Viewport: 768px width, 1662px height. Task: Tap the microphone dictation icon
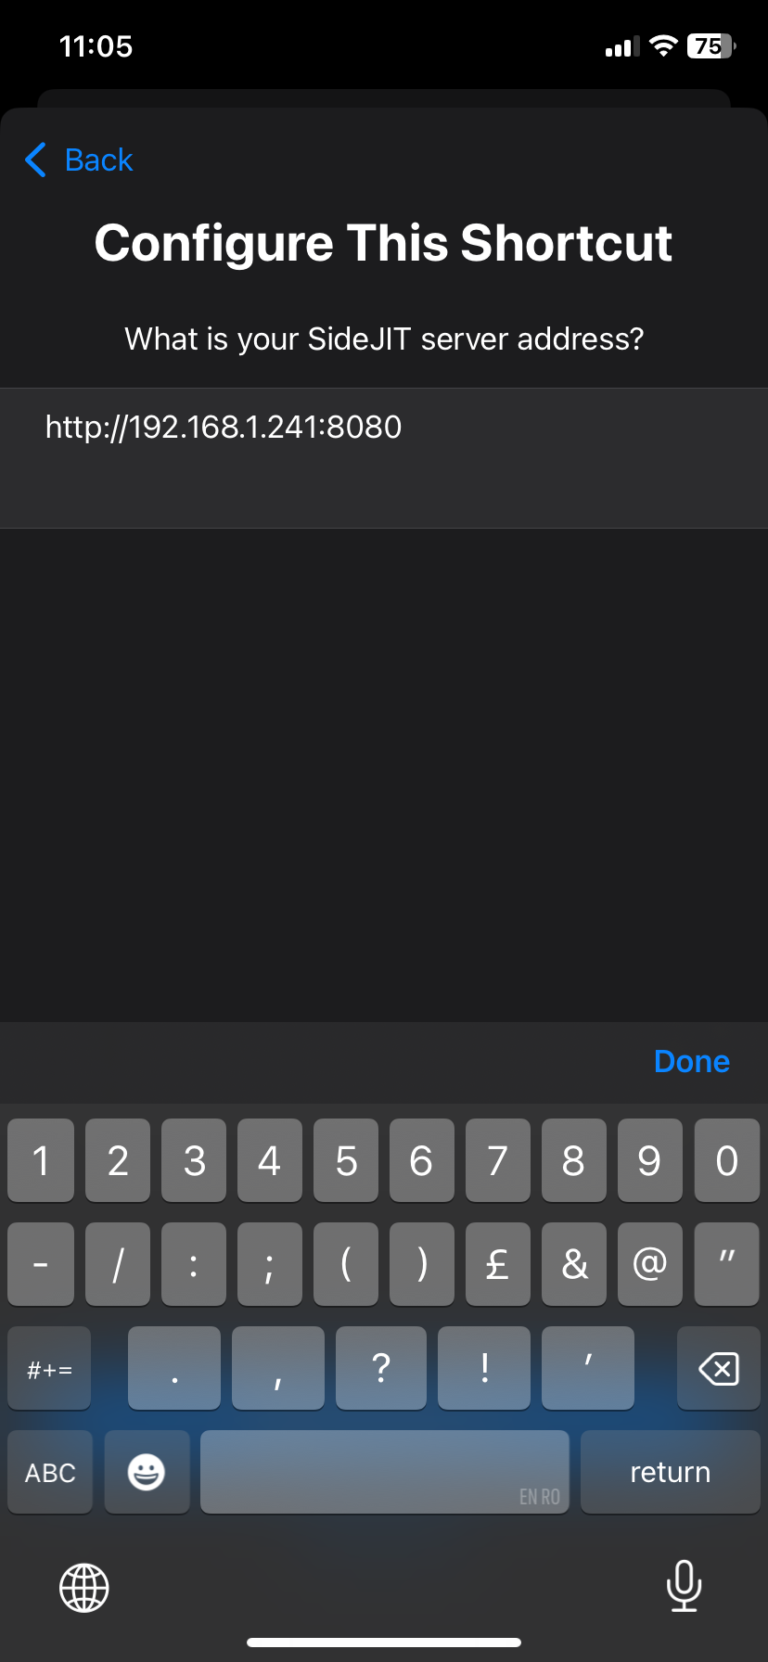[684, 1587]
